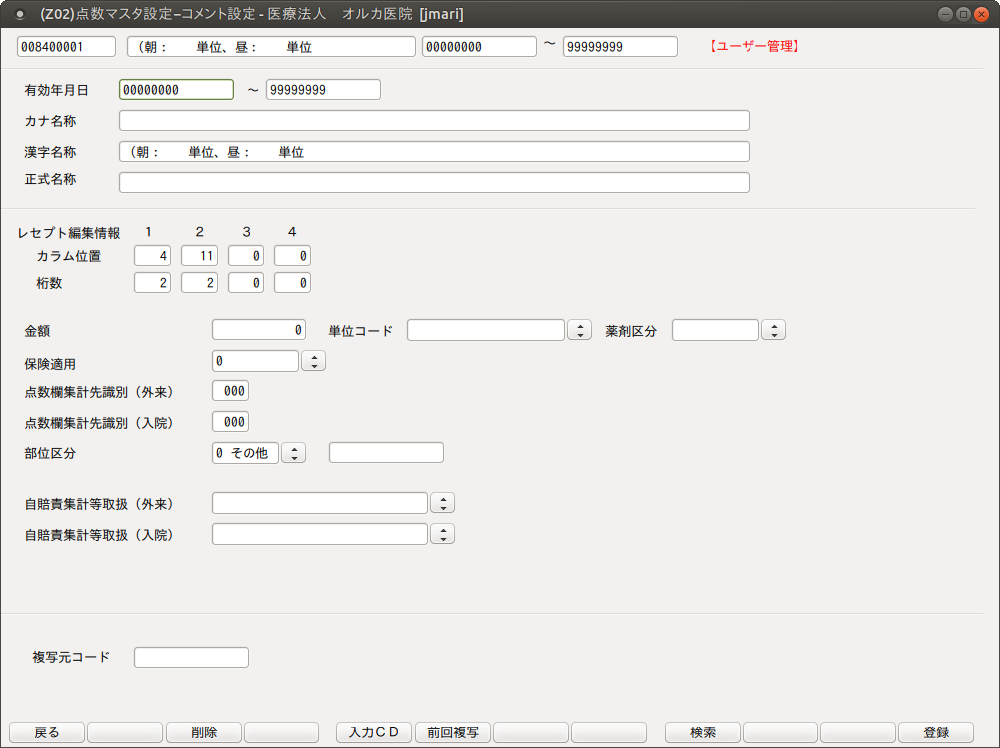Expand the 保険適用 dropdown
1000x748 pixels.
[313, 361]
